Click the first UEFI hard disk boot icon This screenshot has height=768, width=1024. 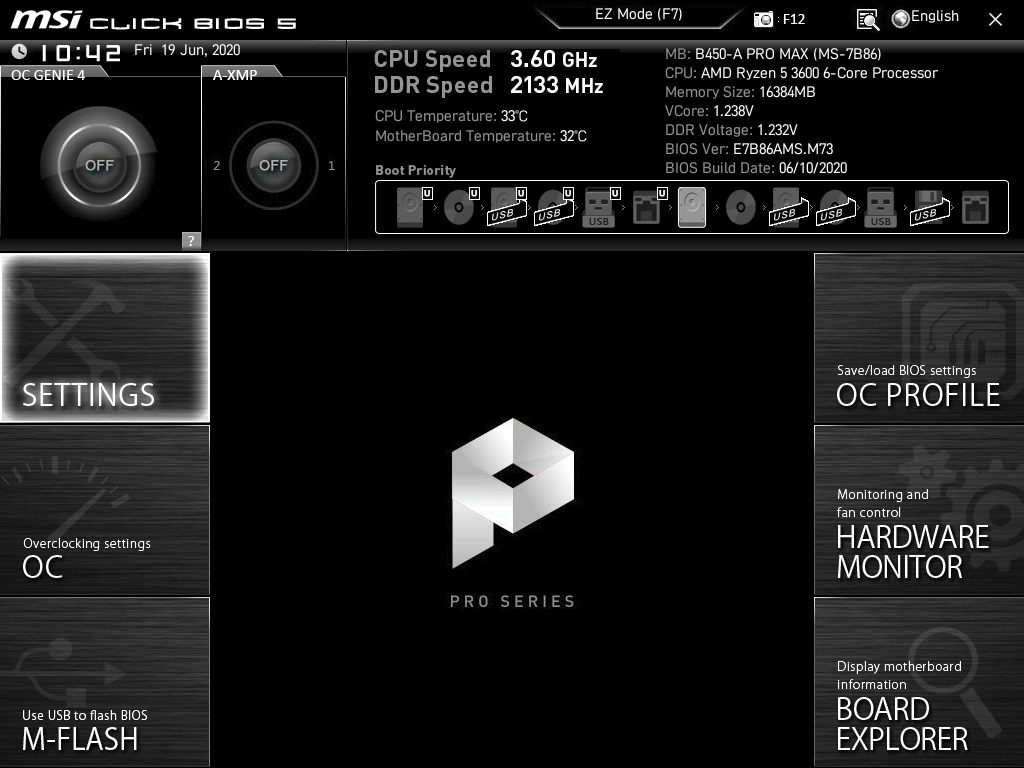coord(414,207)
